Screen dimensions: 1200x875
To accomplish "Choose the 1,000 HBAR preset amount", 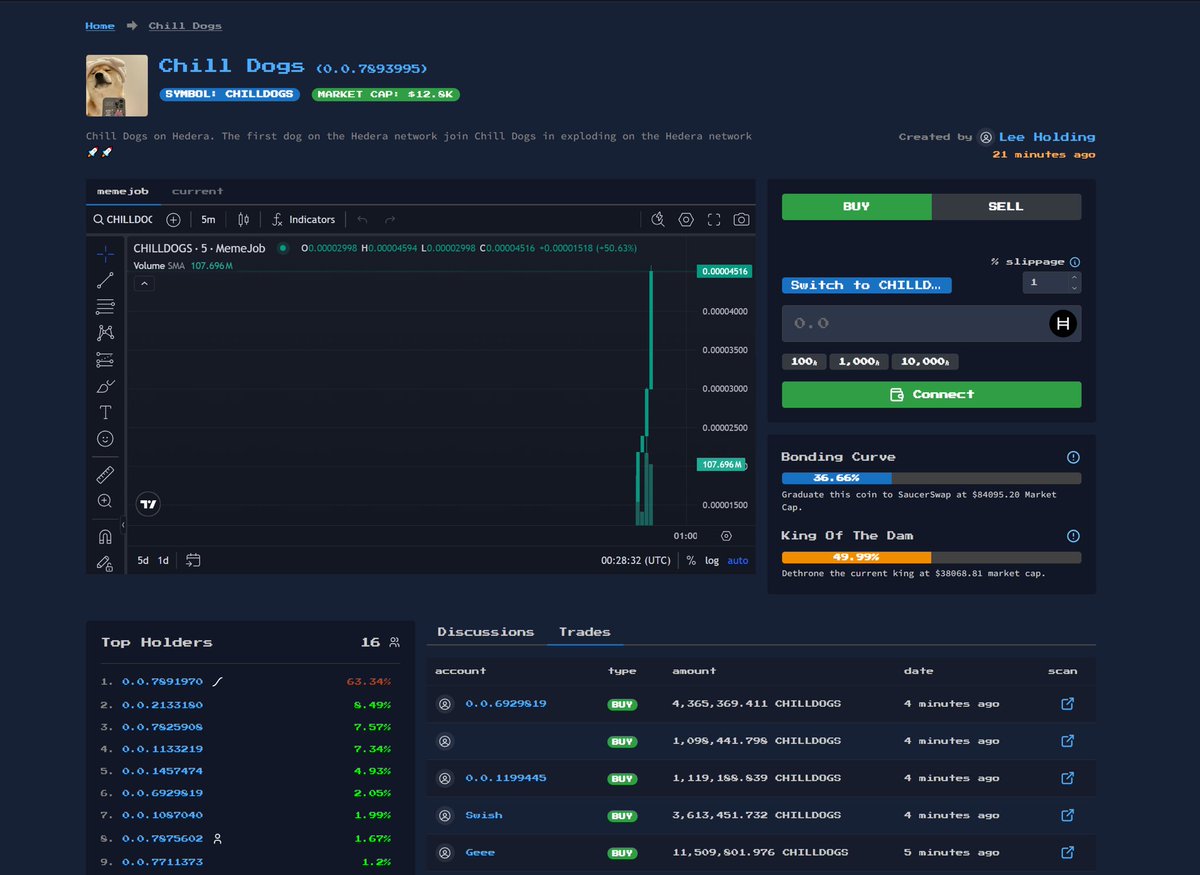I will click(859, 362).
